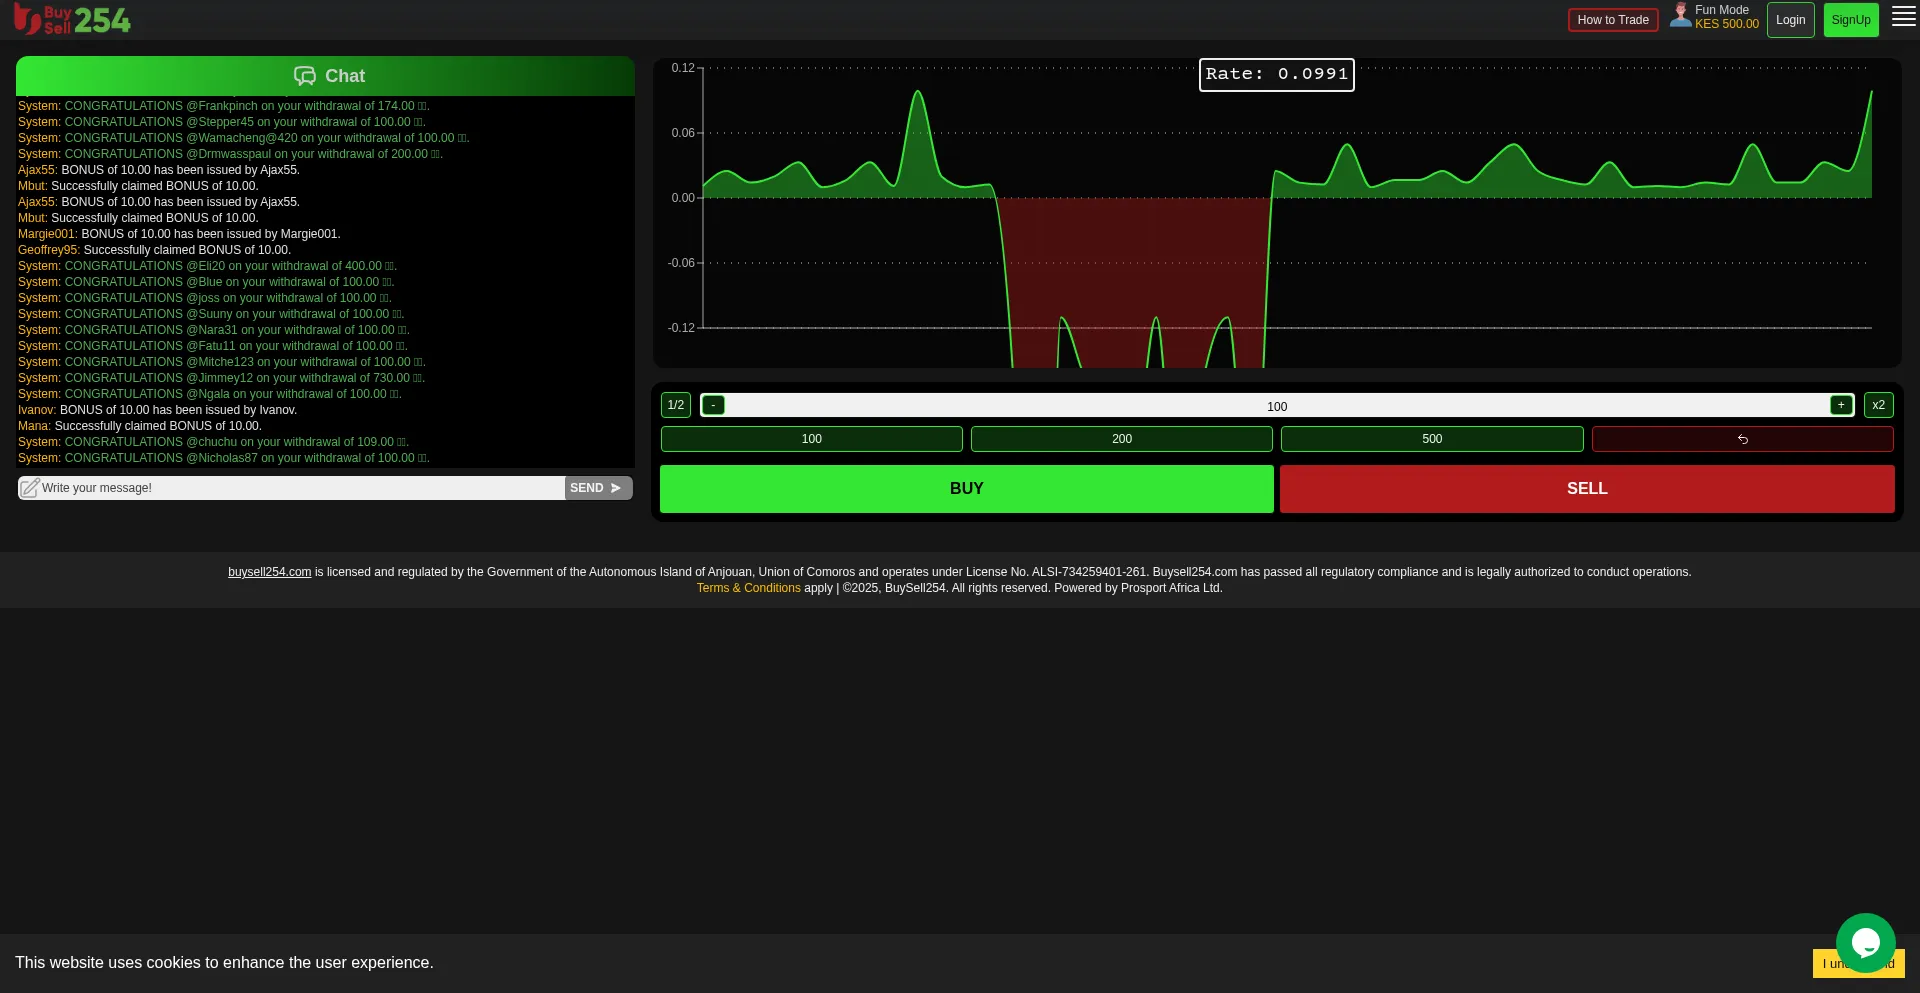The width and height of the screenshot is (1920, 993).
Task: Increase stake with the plus button
Action: 1840,405
